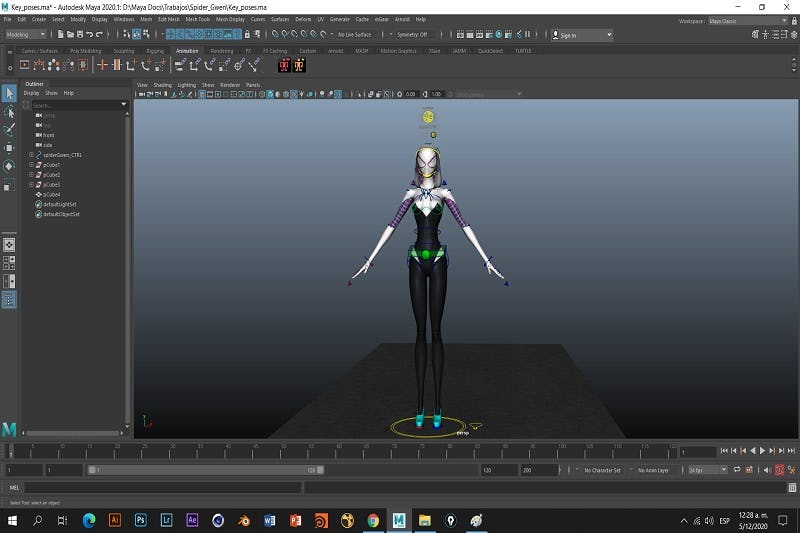Image resolution: width=800 pixels, height=533 pixels.
Task: Switch to the Rigging shelf tab
Action: click(155, 50)
